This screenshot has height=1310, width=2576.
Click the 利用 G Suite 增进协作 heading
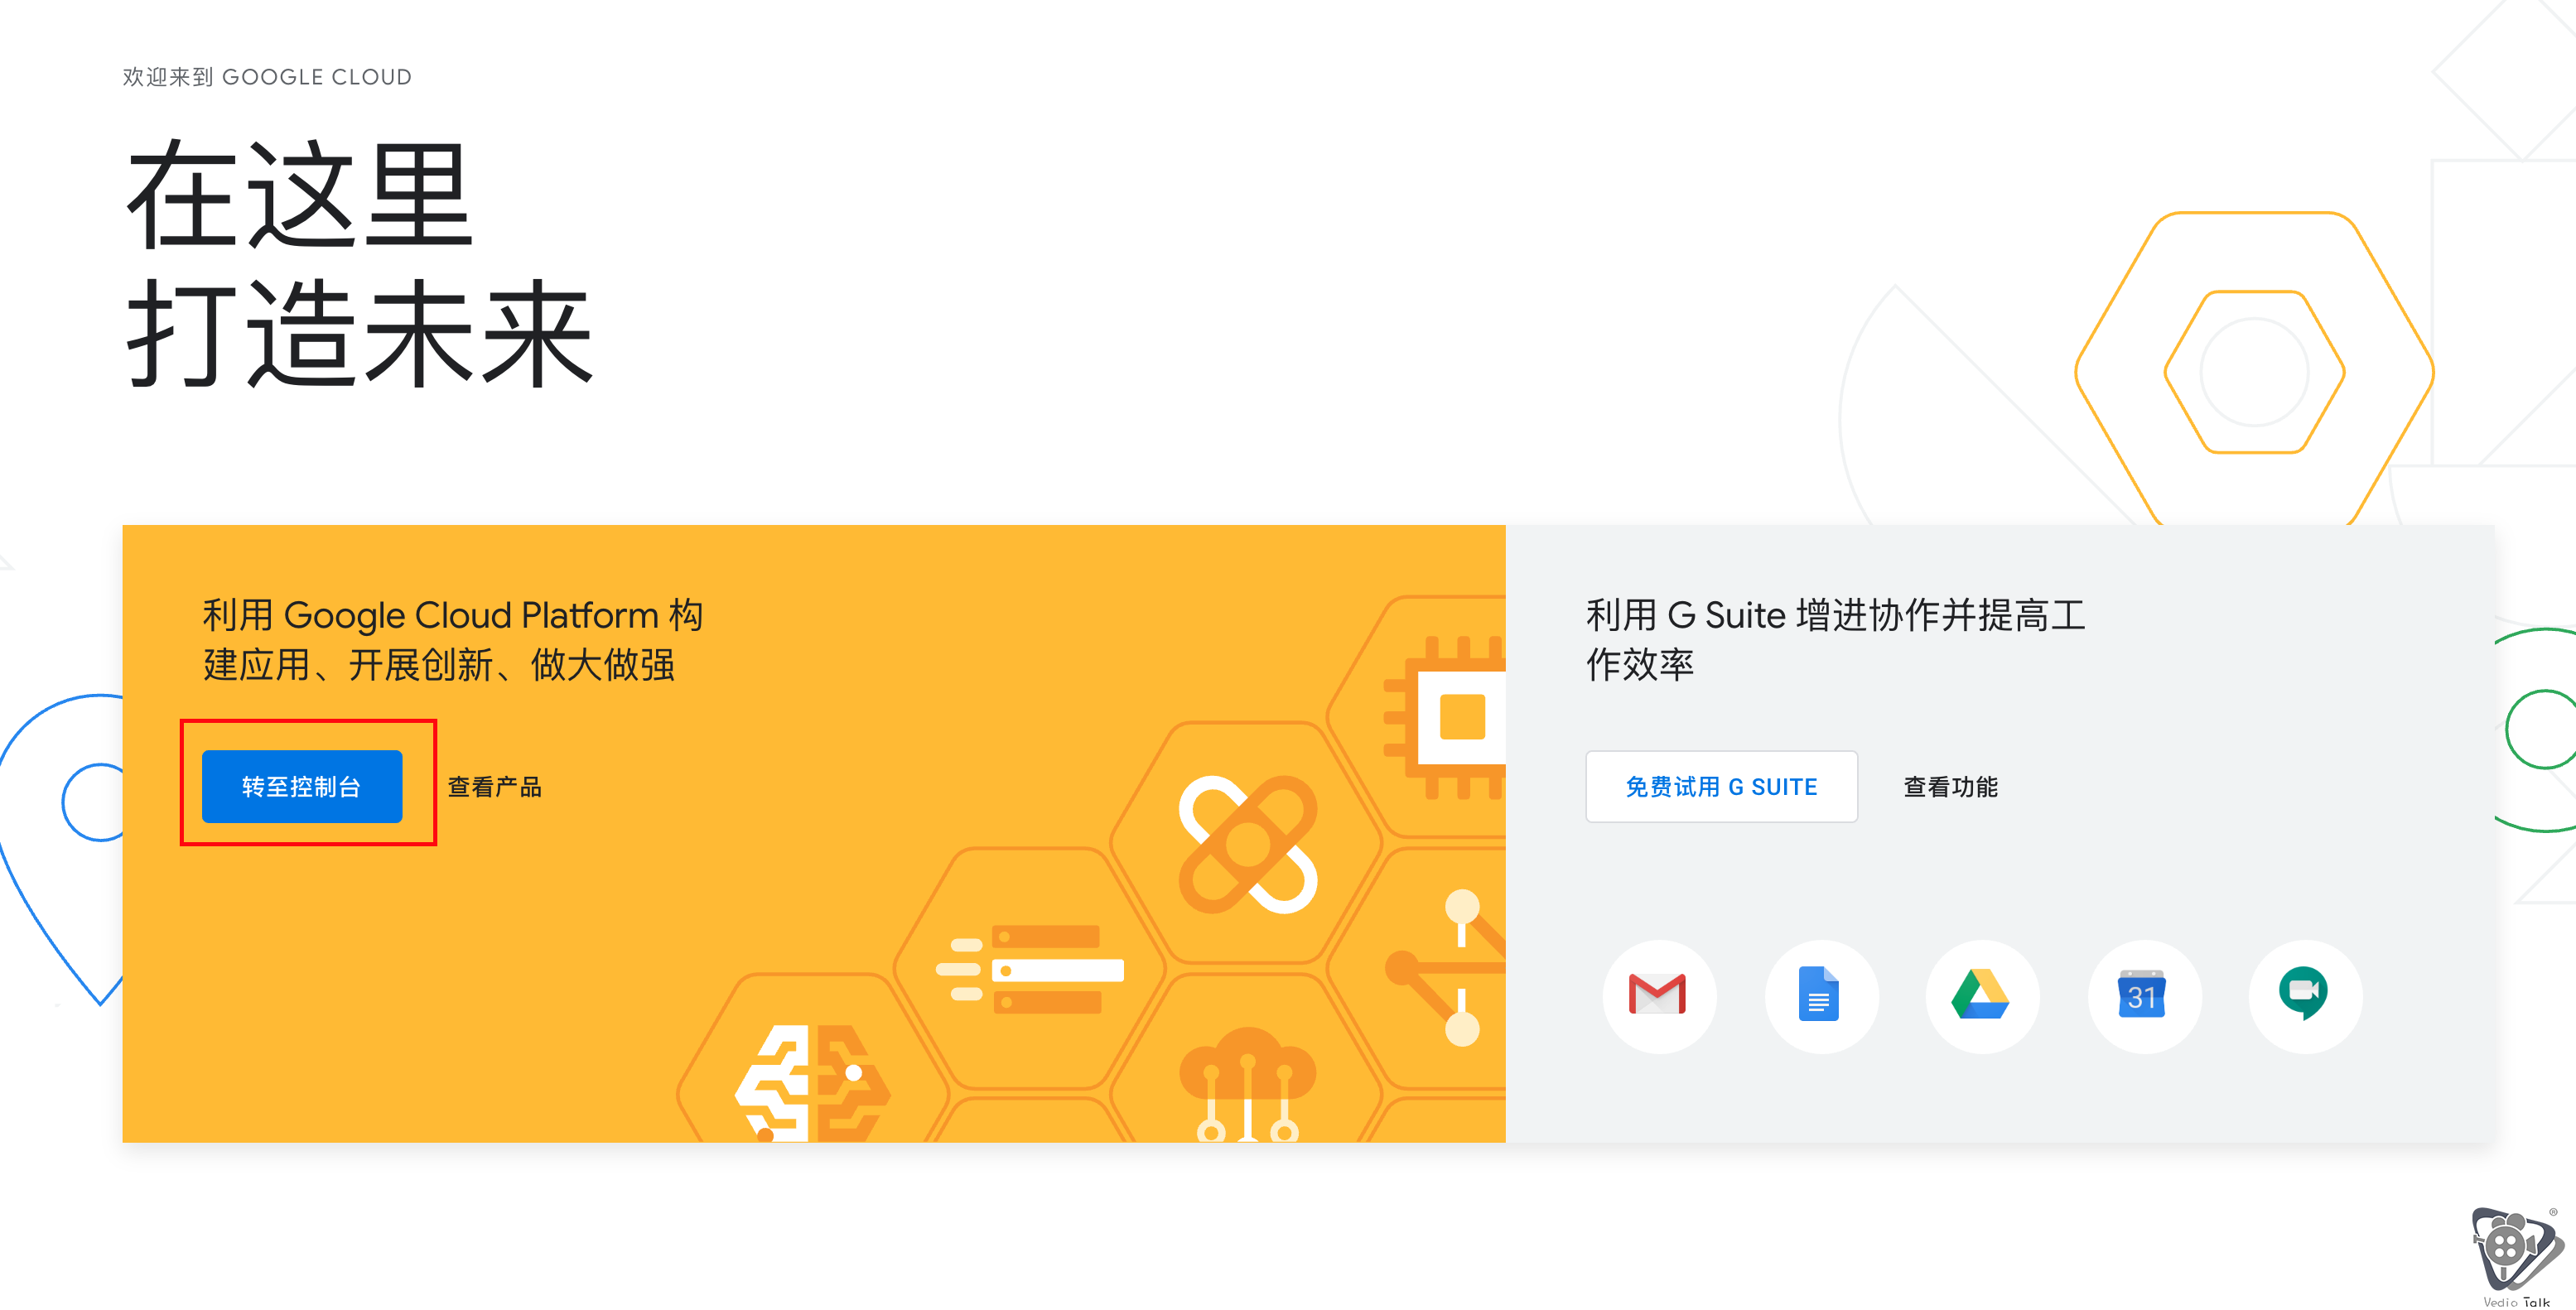click(x=1836, y=639)
